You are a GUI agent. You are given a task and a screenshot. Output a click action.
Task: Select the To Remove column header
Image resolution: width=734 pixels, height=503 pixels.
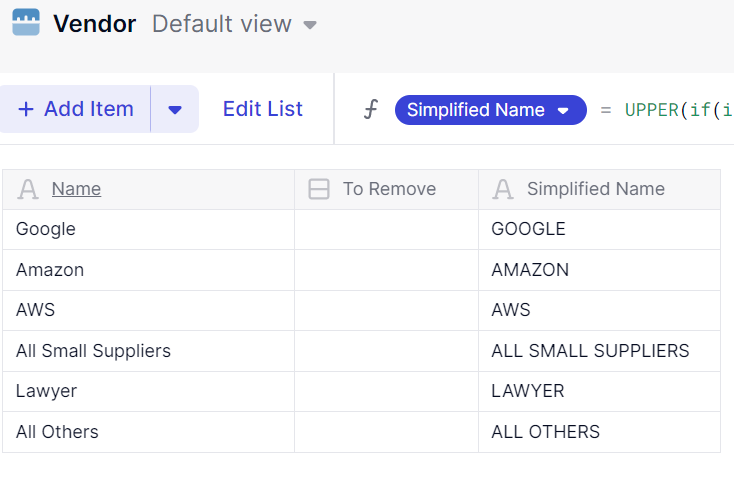389,189
